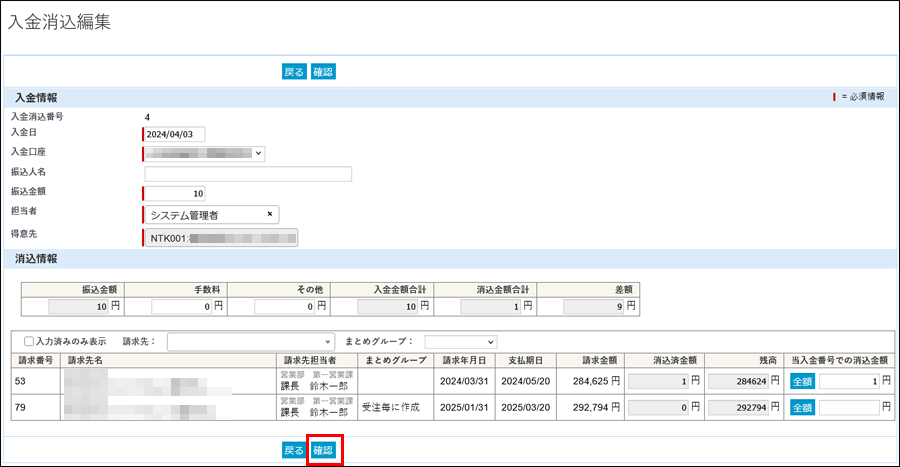
Task: Click date 2025/01/31 cell
Action: point(464,407)
